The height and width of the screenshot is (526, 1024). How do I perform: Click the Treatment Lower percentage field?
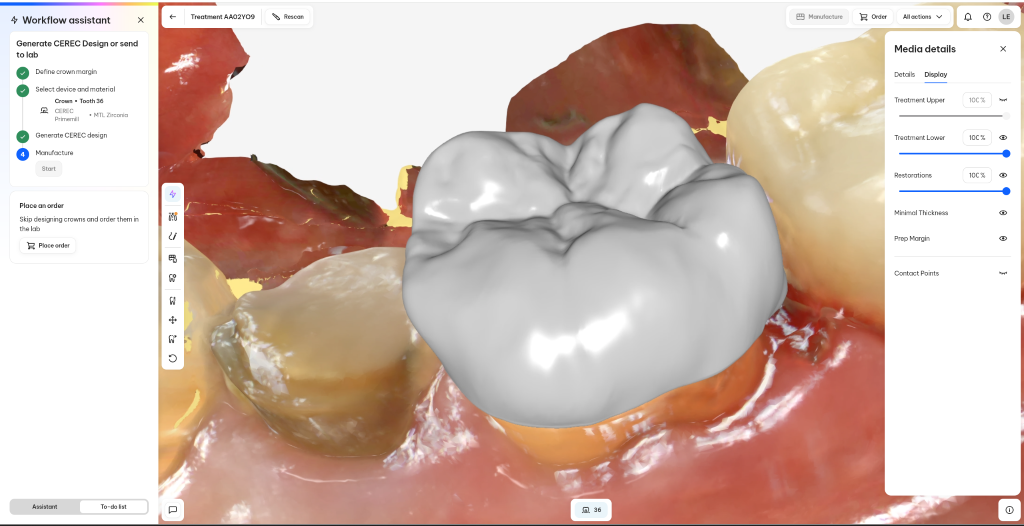976,138
